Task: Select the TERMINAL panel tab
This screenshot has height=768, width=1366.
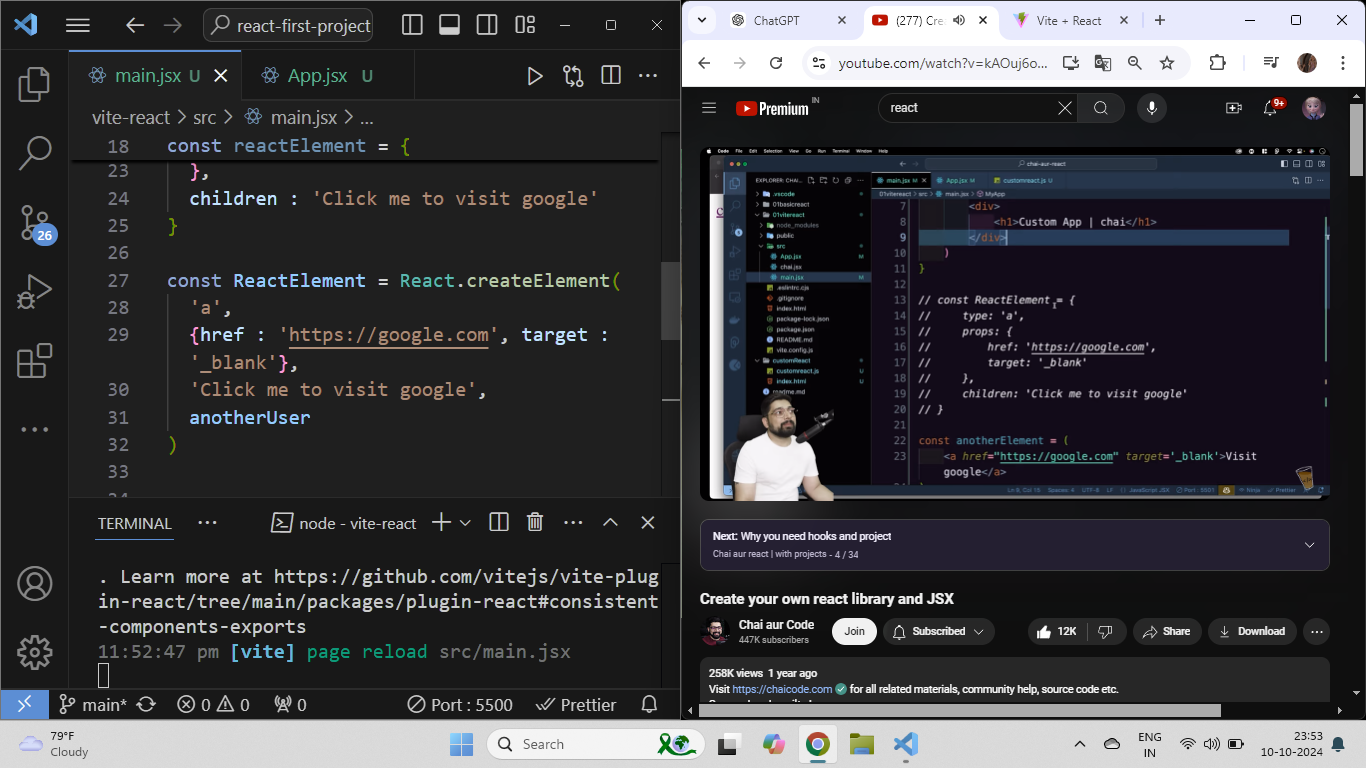Action: pos(135,523)
